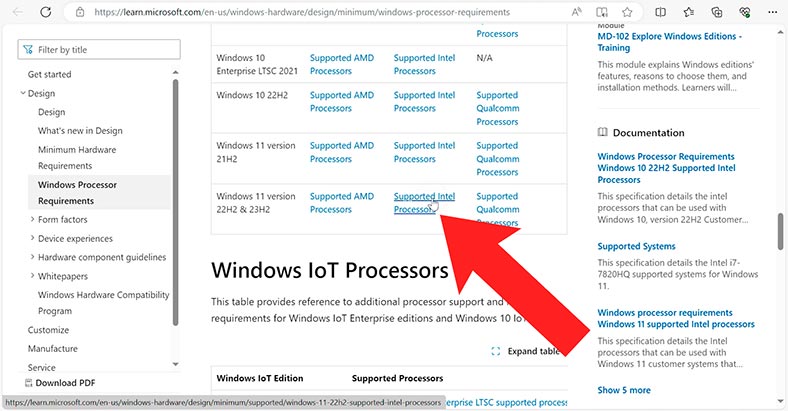Click Supported Processors column header
788x411 pixels.
[x=398, y=378]
